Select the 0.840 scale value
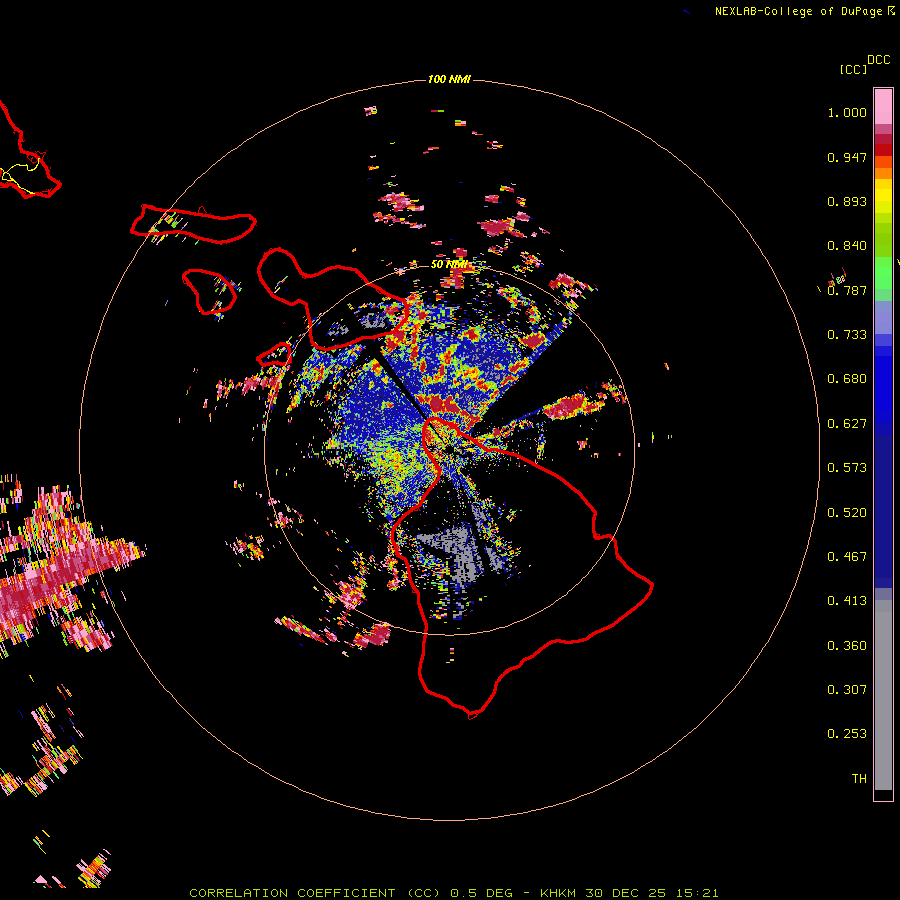This screenshot has height=900, width=900. coord(847,246)
